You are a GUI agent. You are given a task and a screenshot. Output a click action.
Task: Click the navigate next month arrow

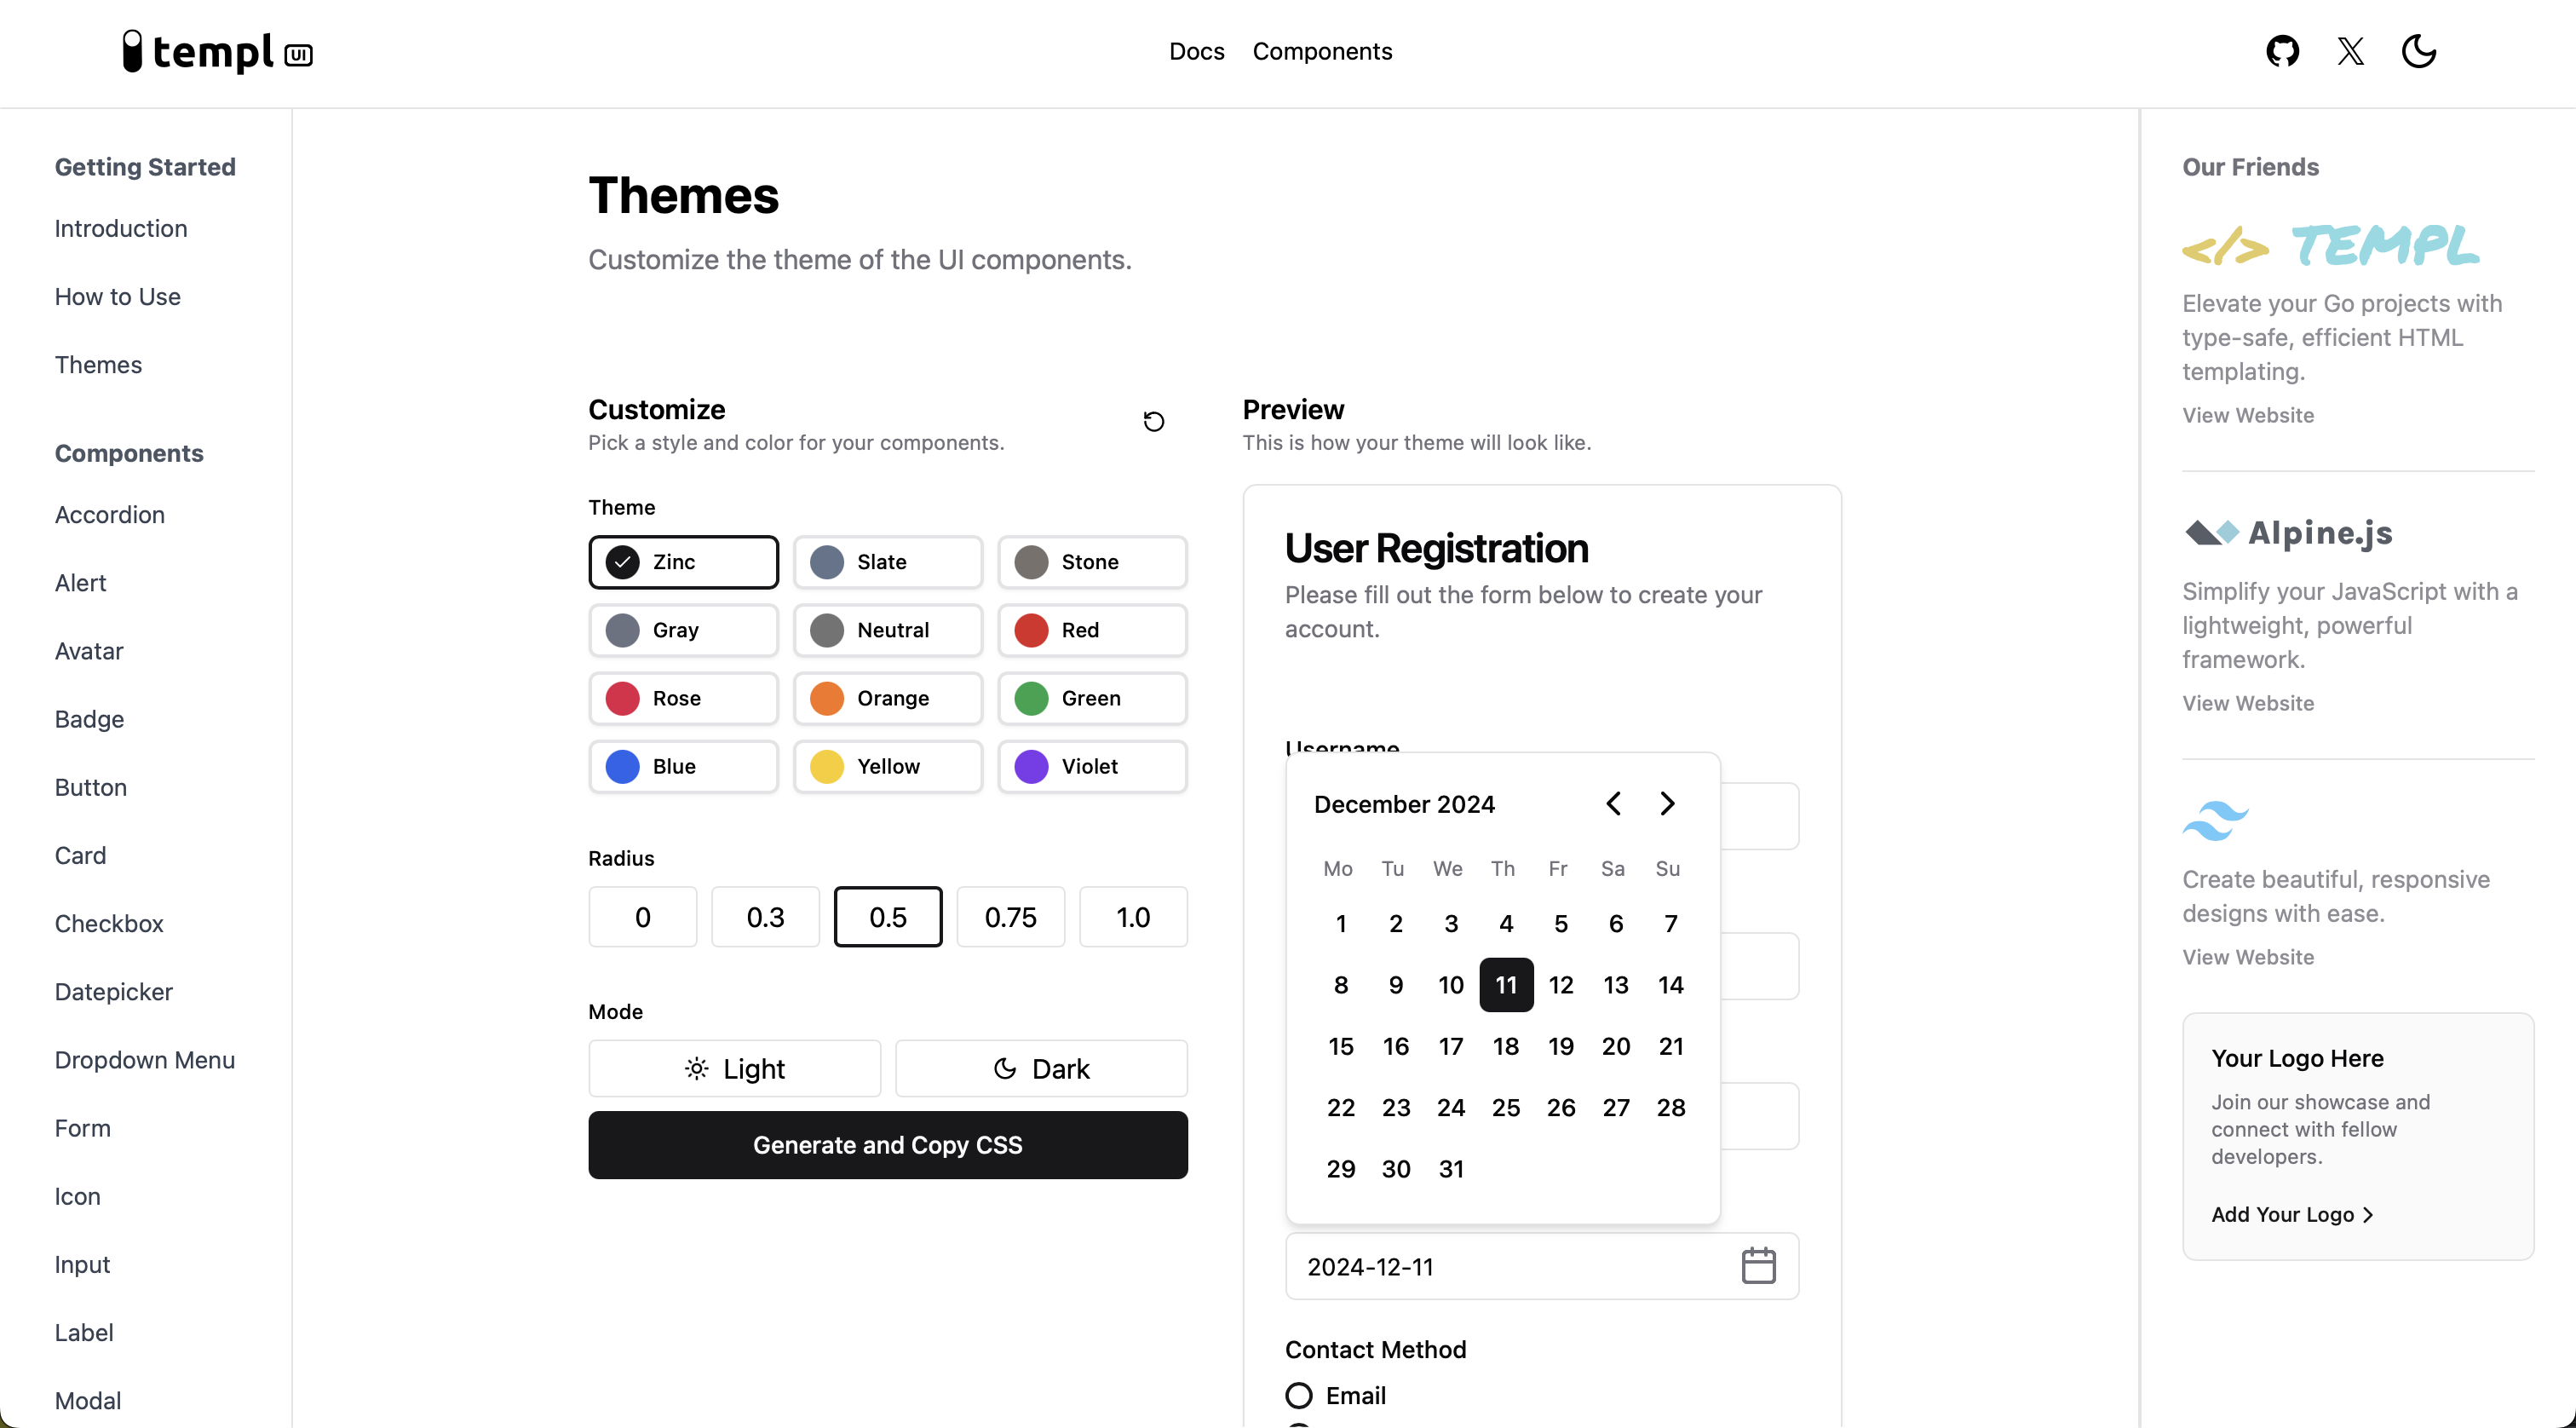coord(1667,803)
